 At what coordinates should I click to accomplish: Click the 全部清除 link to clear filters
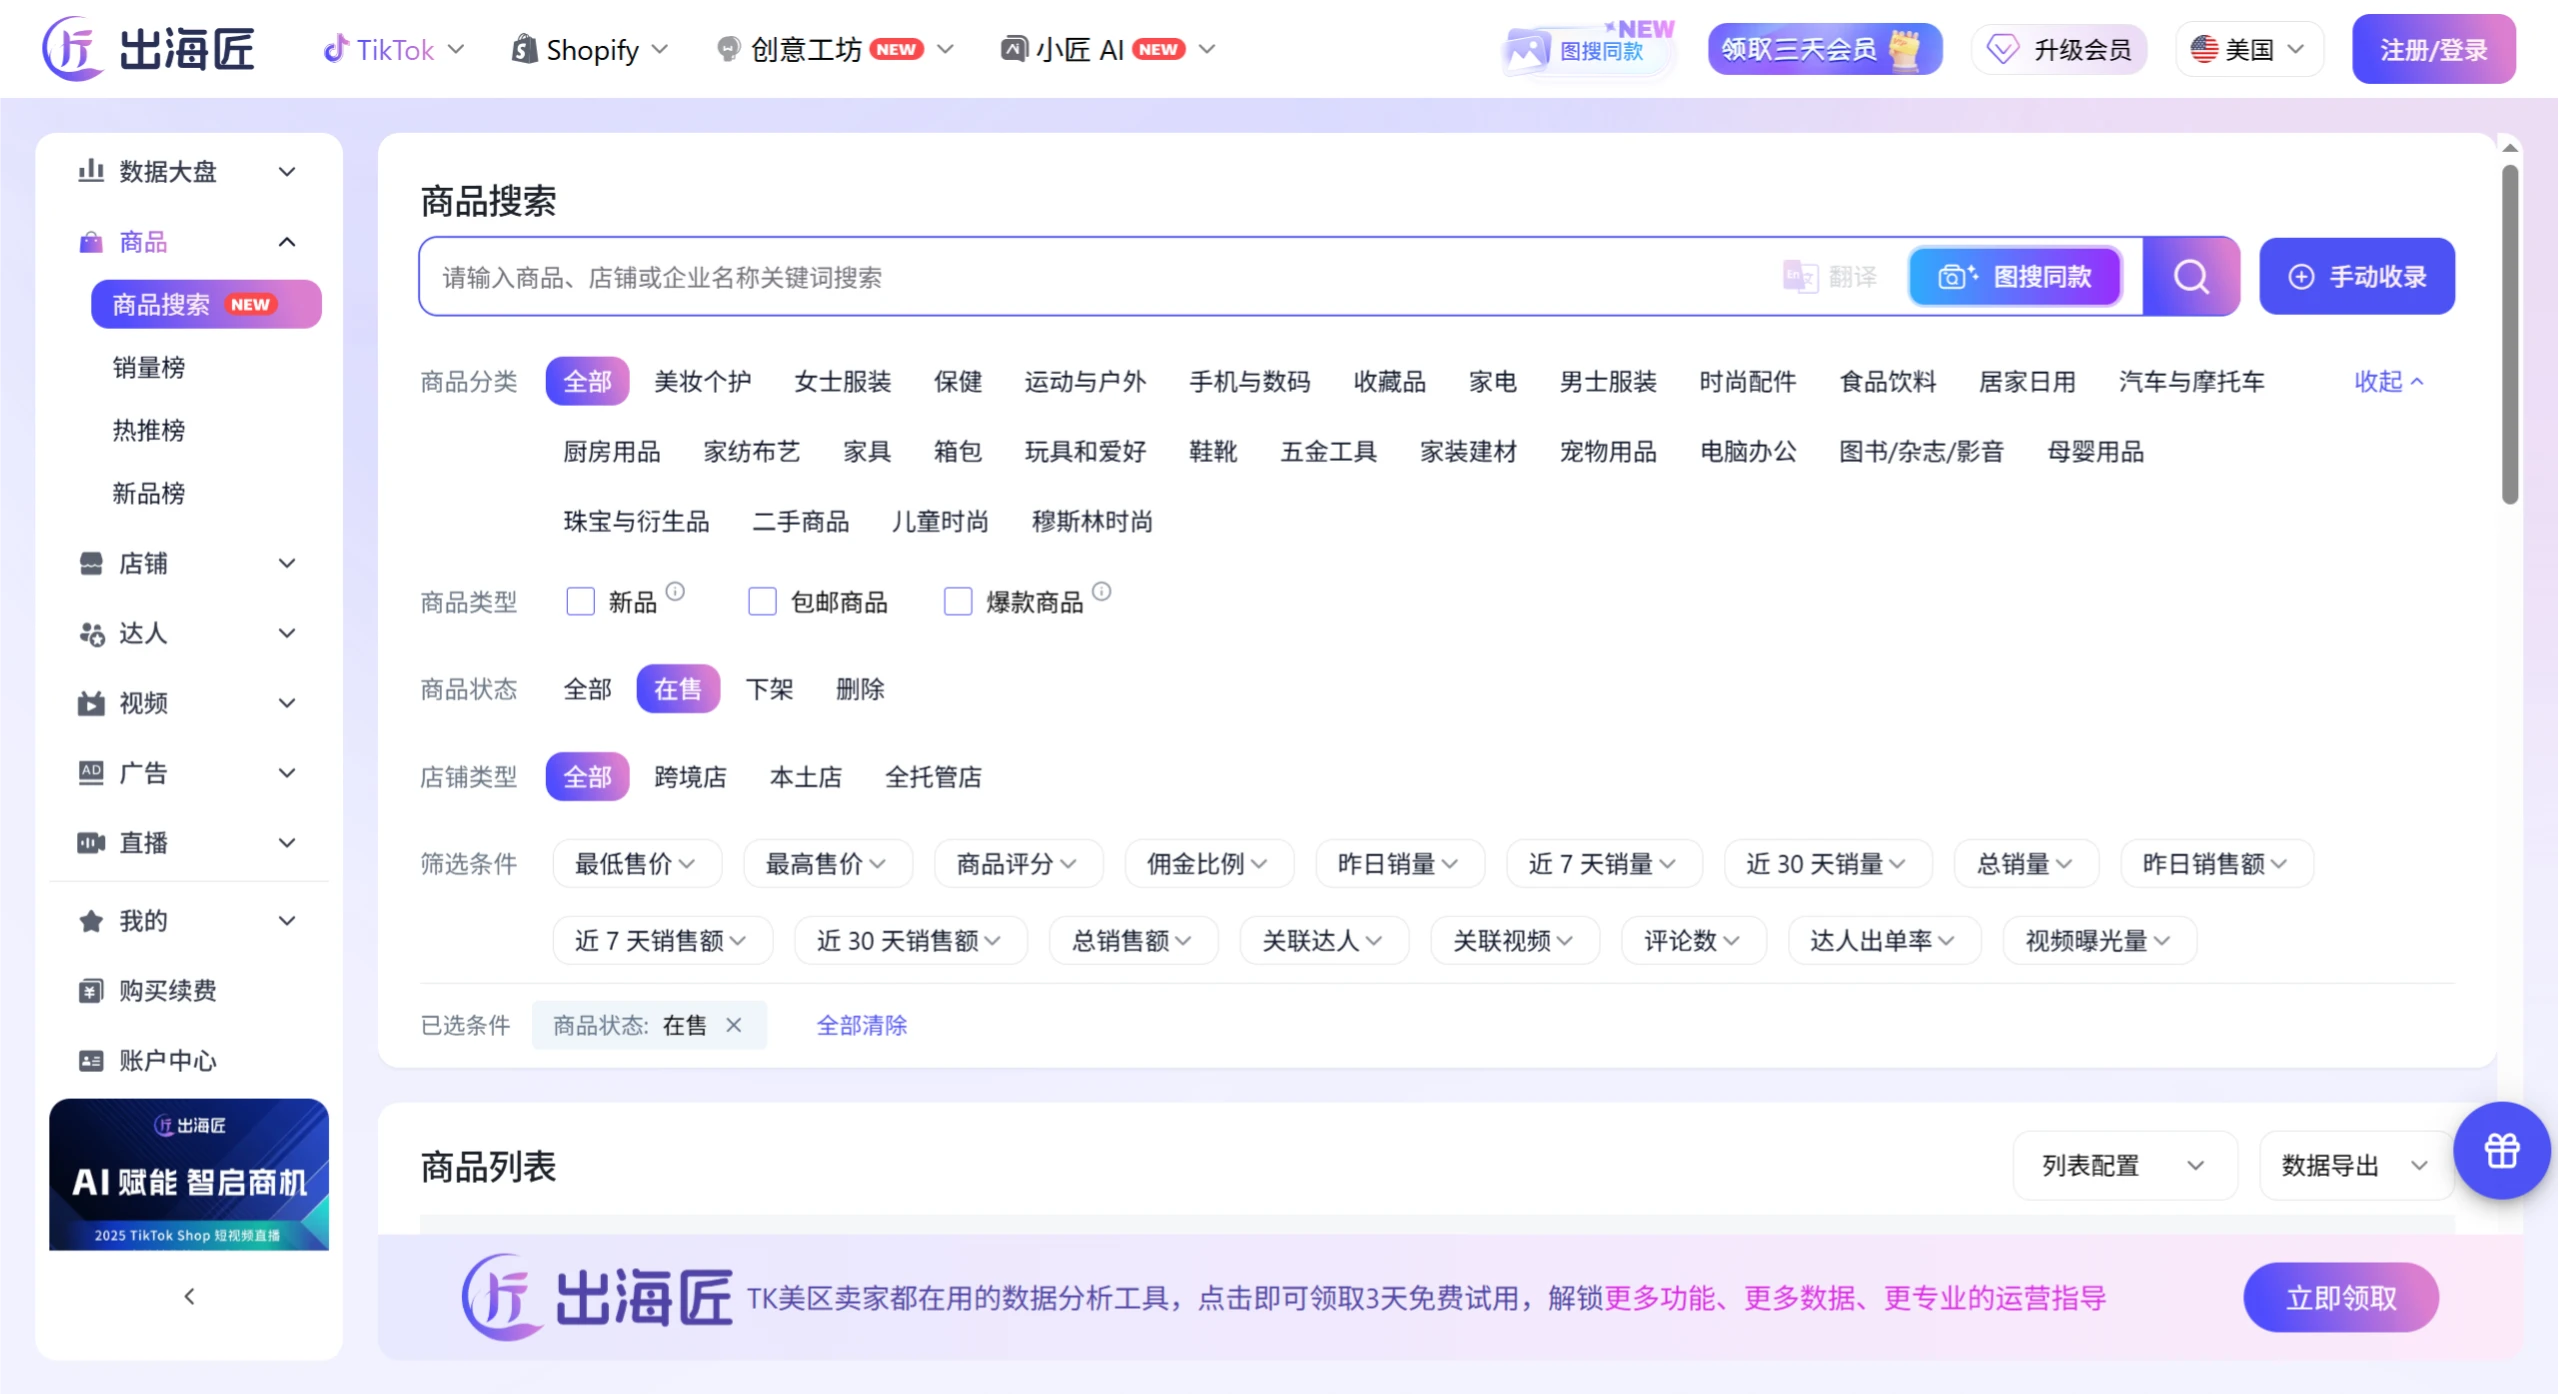(860, 1025)
